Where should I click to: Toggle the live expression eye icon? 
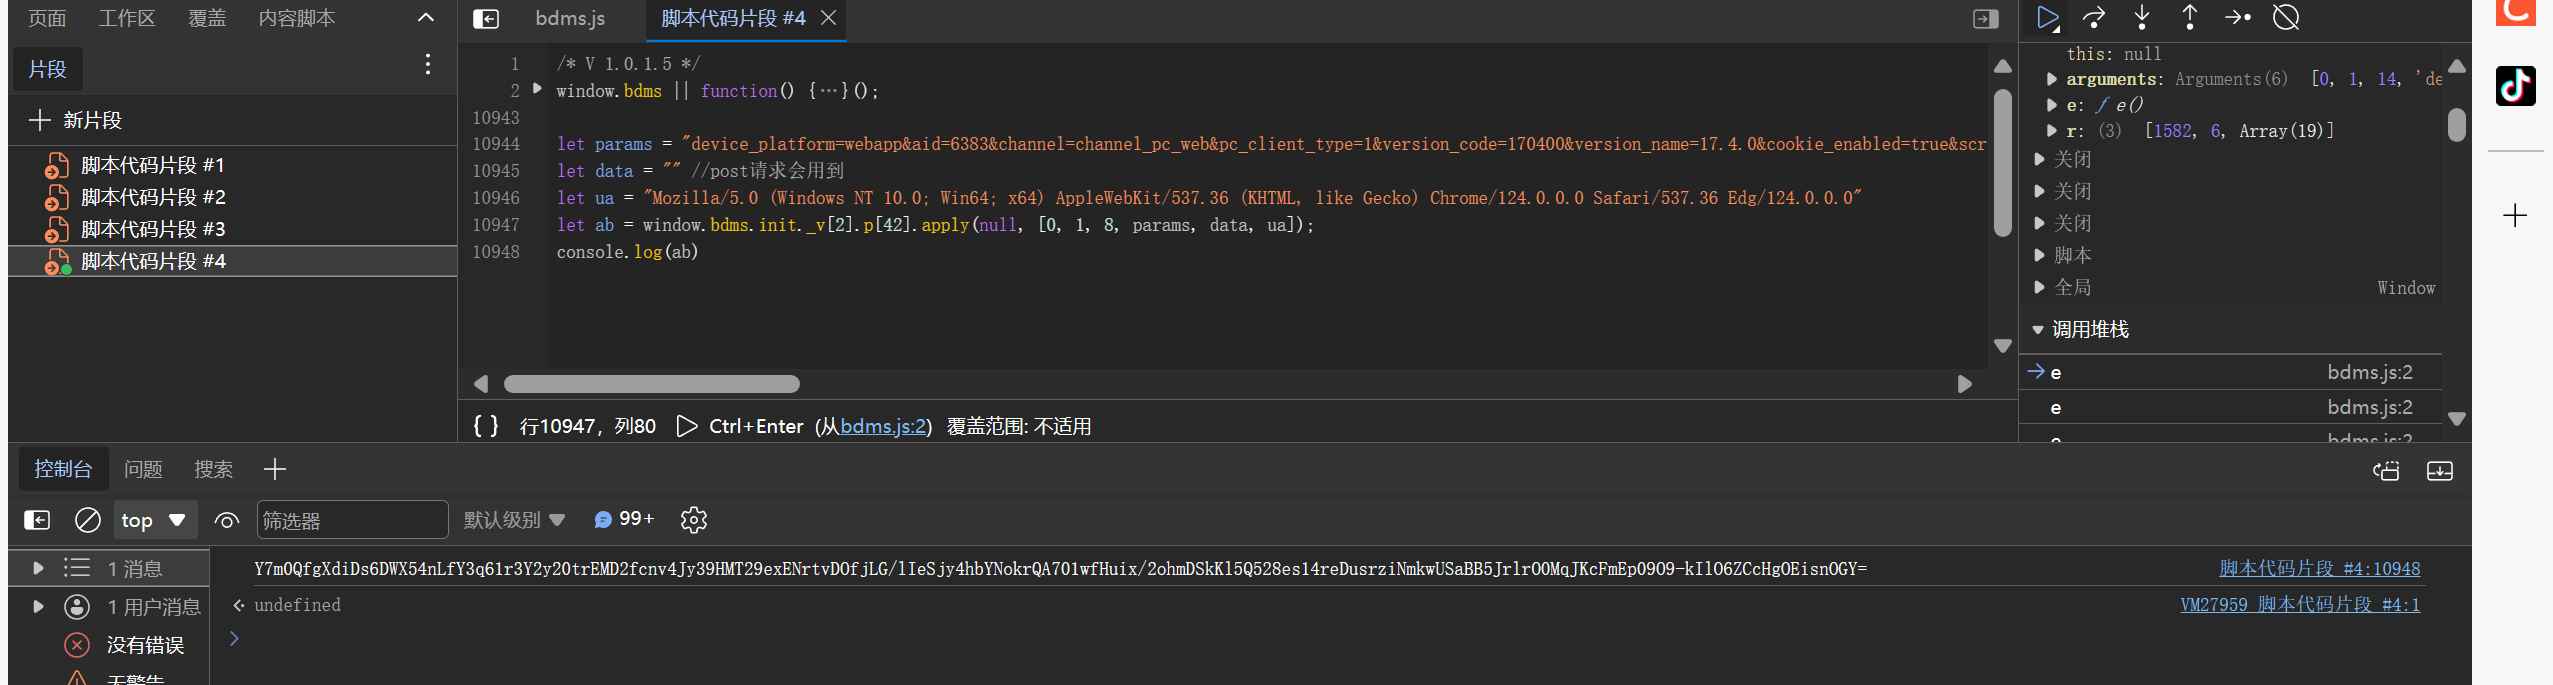pyautogui.click(x=227, y=520)
